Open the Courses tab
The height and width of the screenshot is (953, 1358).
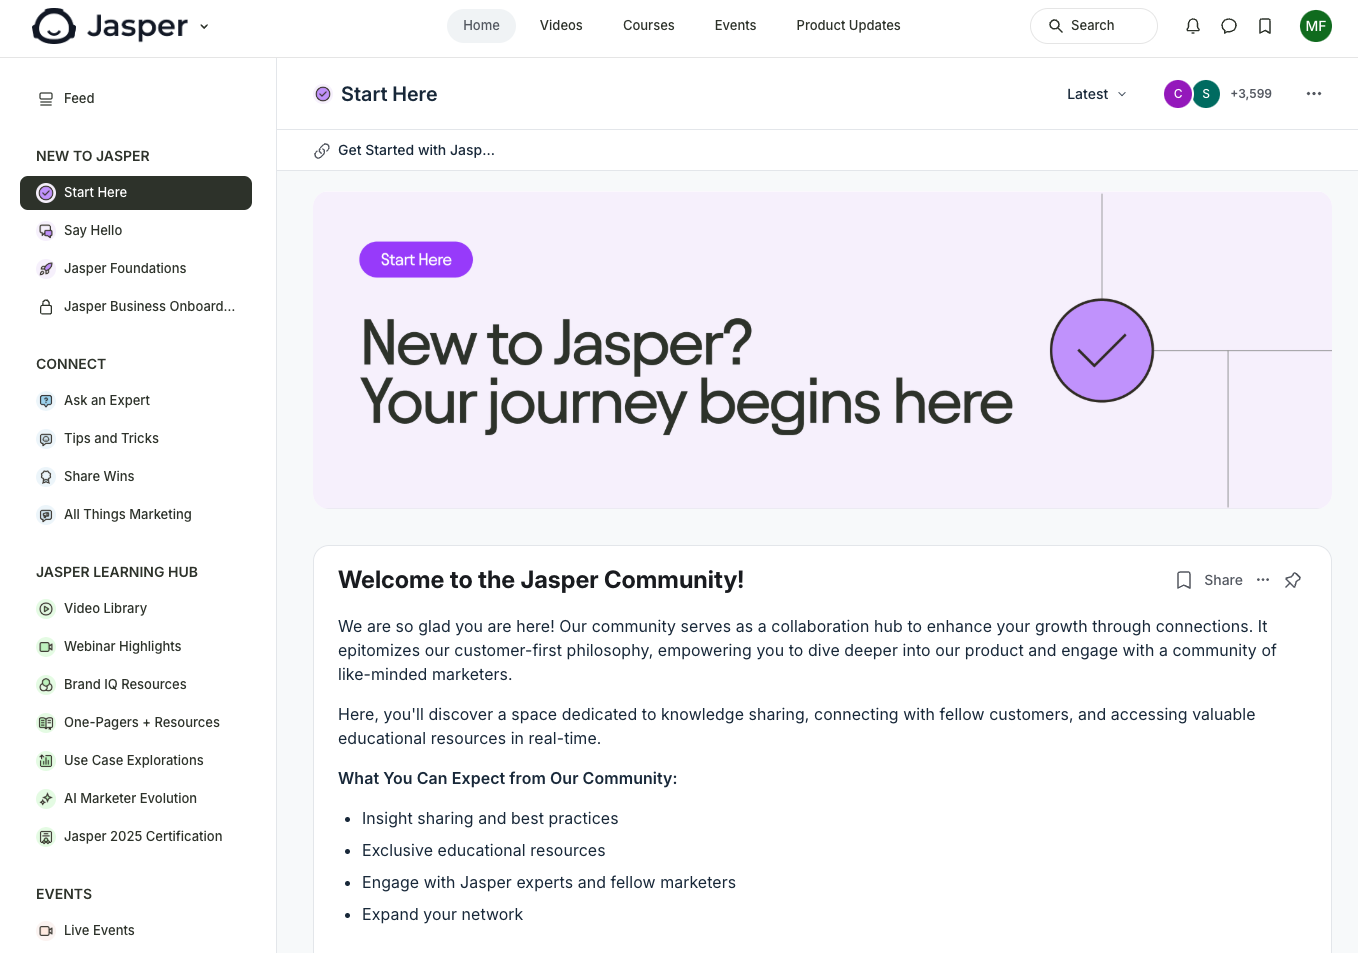[649, 26]
